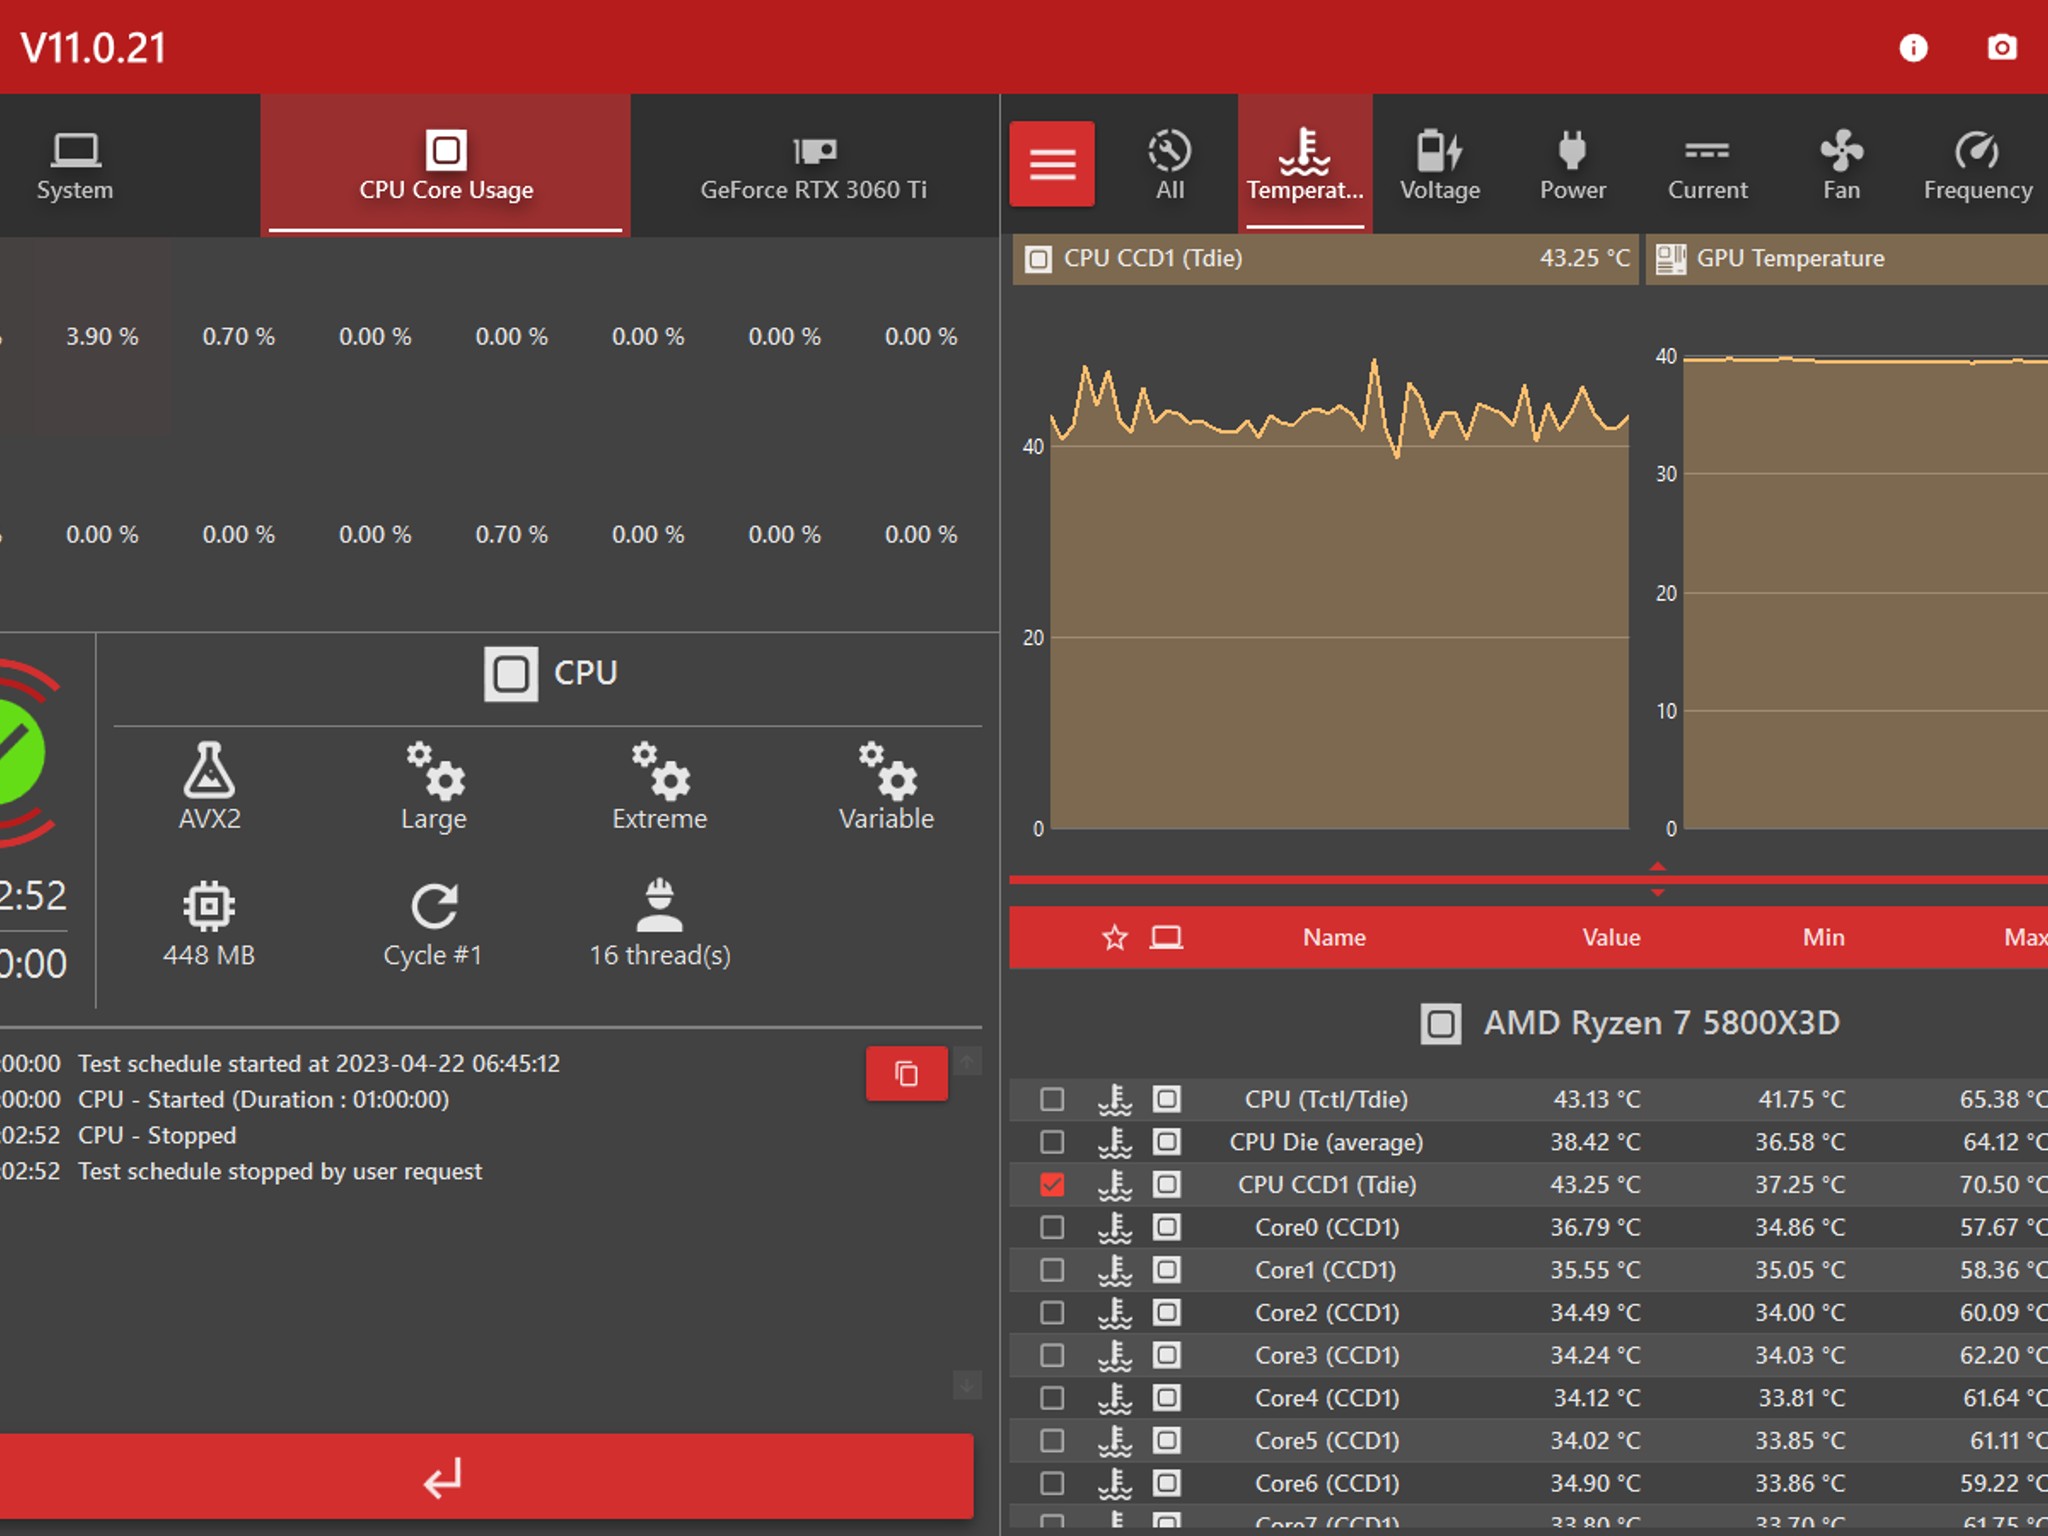Take a screenshot with the camera icon
The image size is (2048, 1536).
(2002, 47)
